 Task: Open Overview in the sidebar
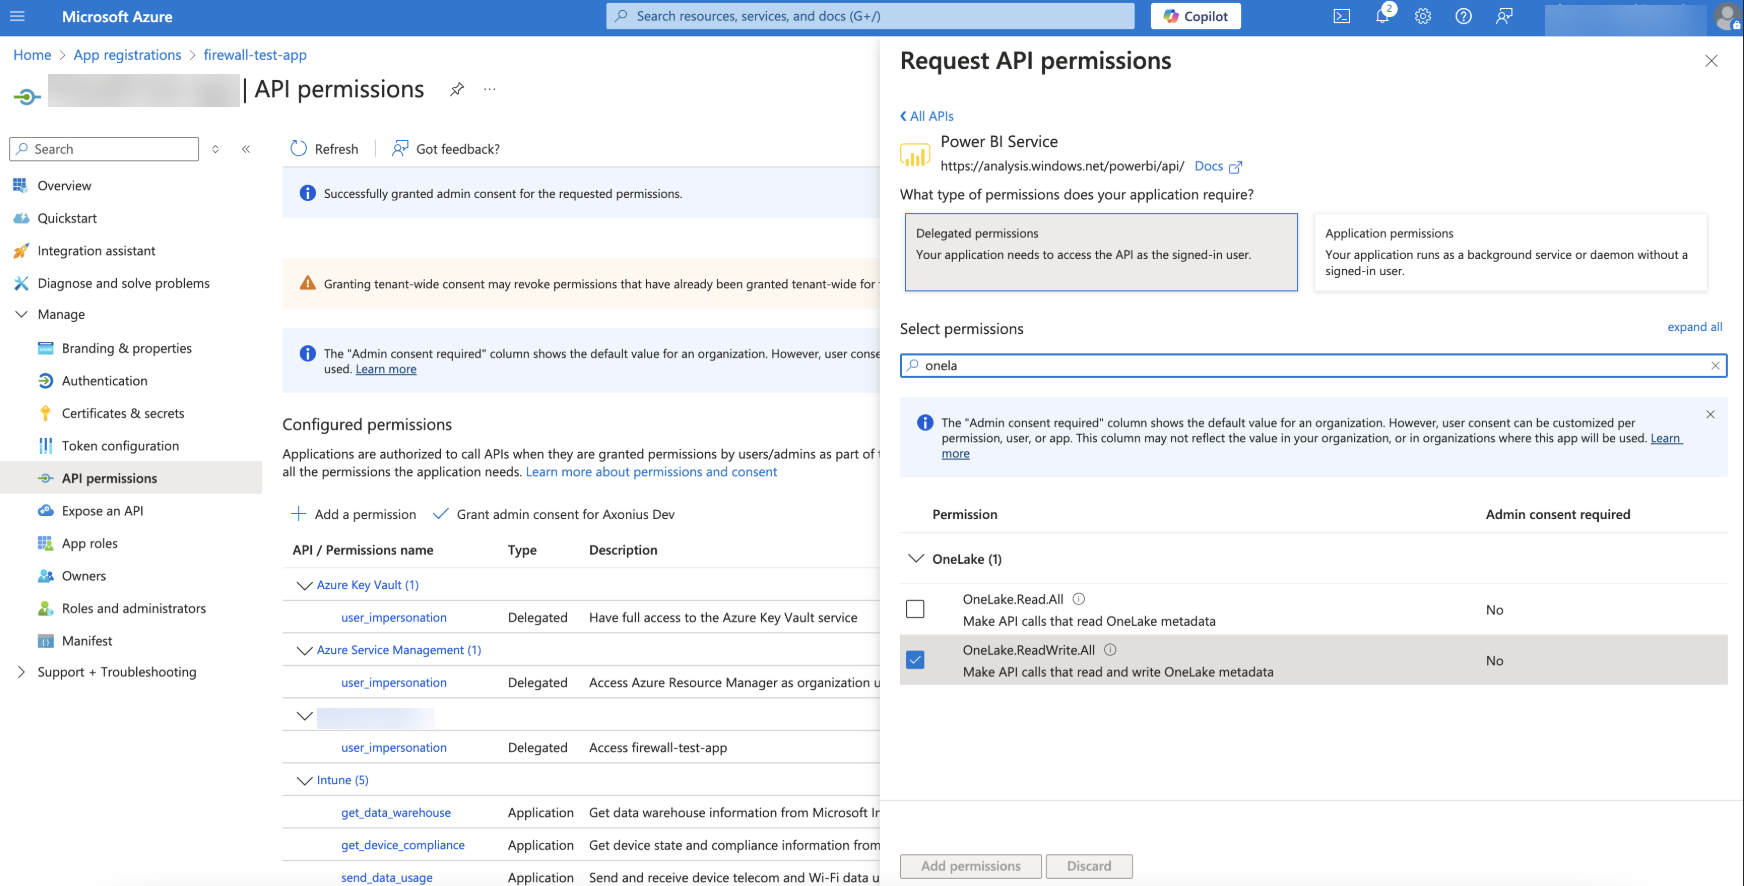click(x=64, y=186)
